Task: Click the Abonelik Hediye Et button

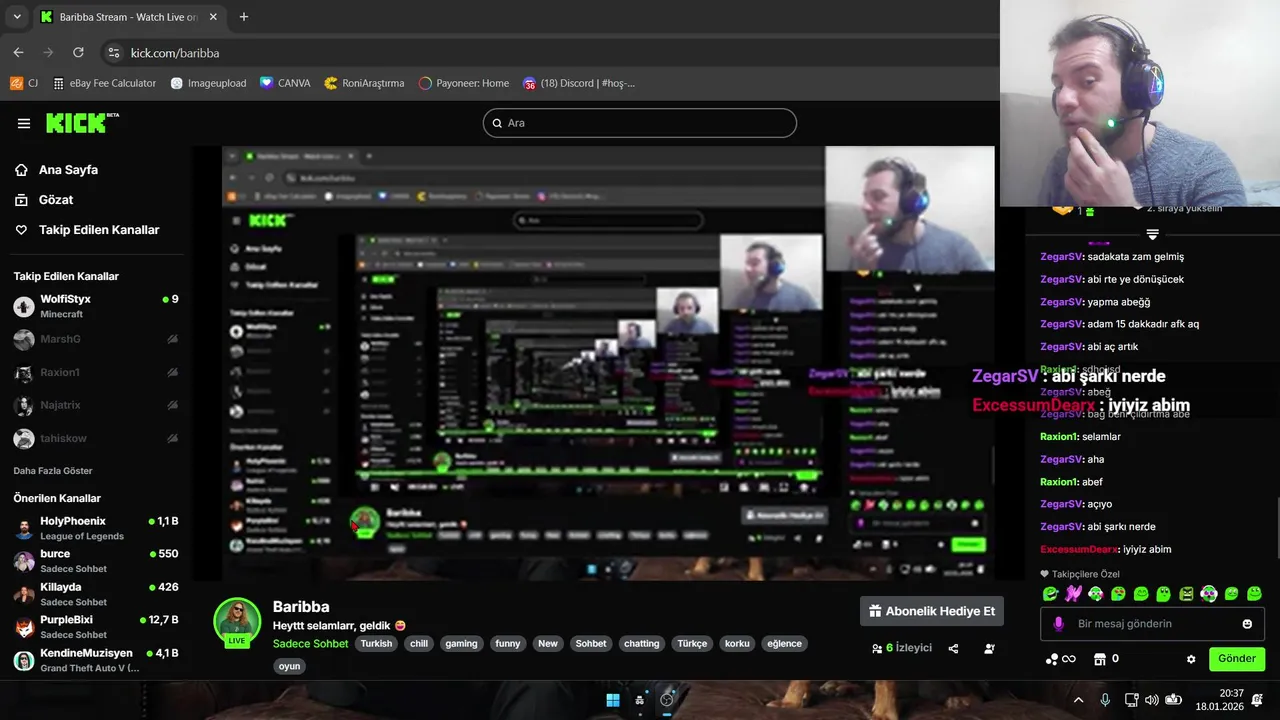Action: pyautogui.click(x=932, y=611)
